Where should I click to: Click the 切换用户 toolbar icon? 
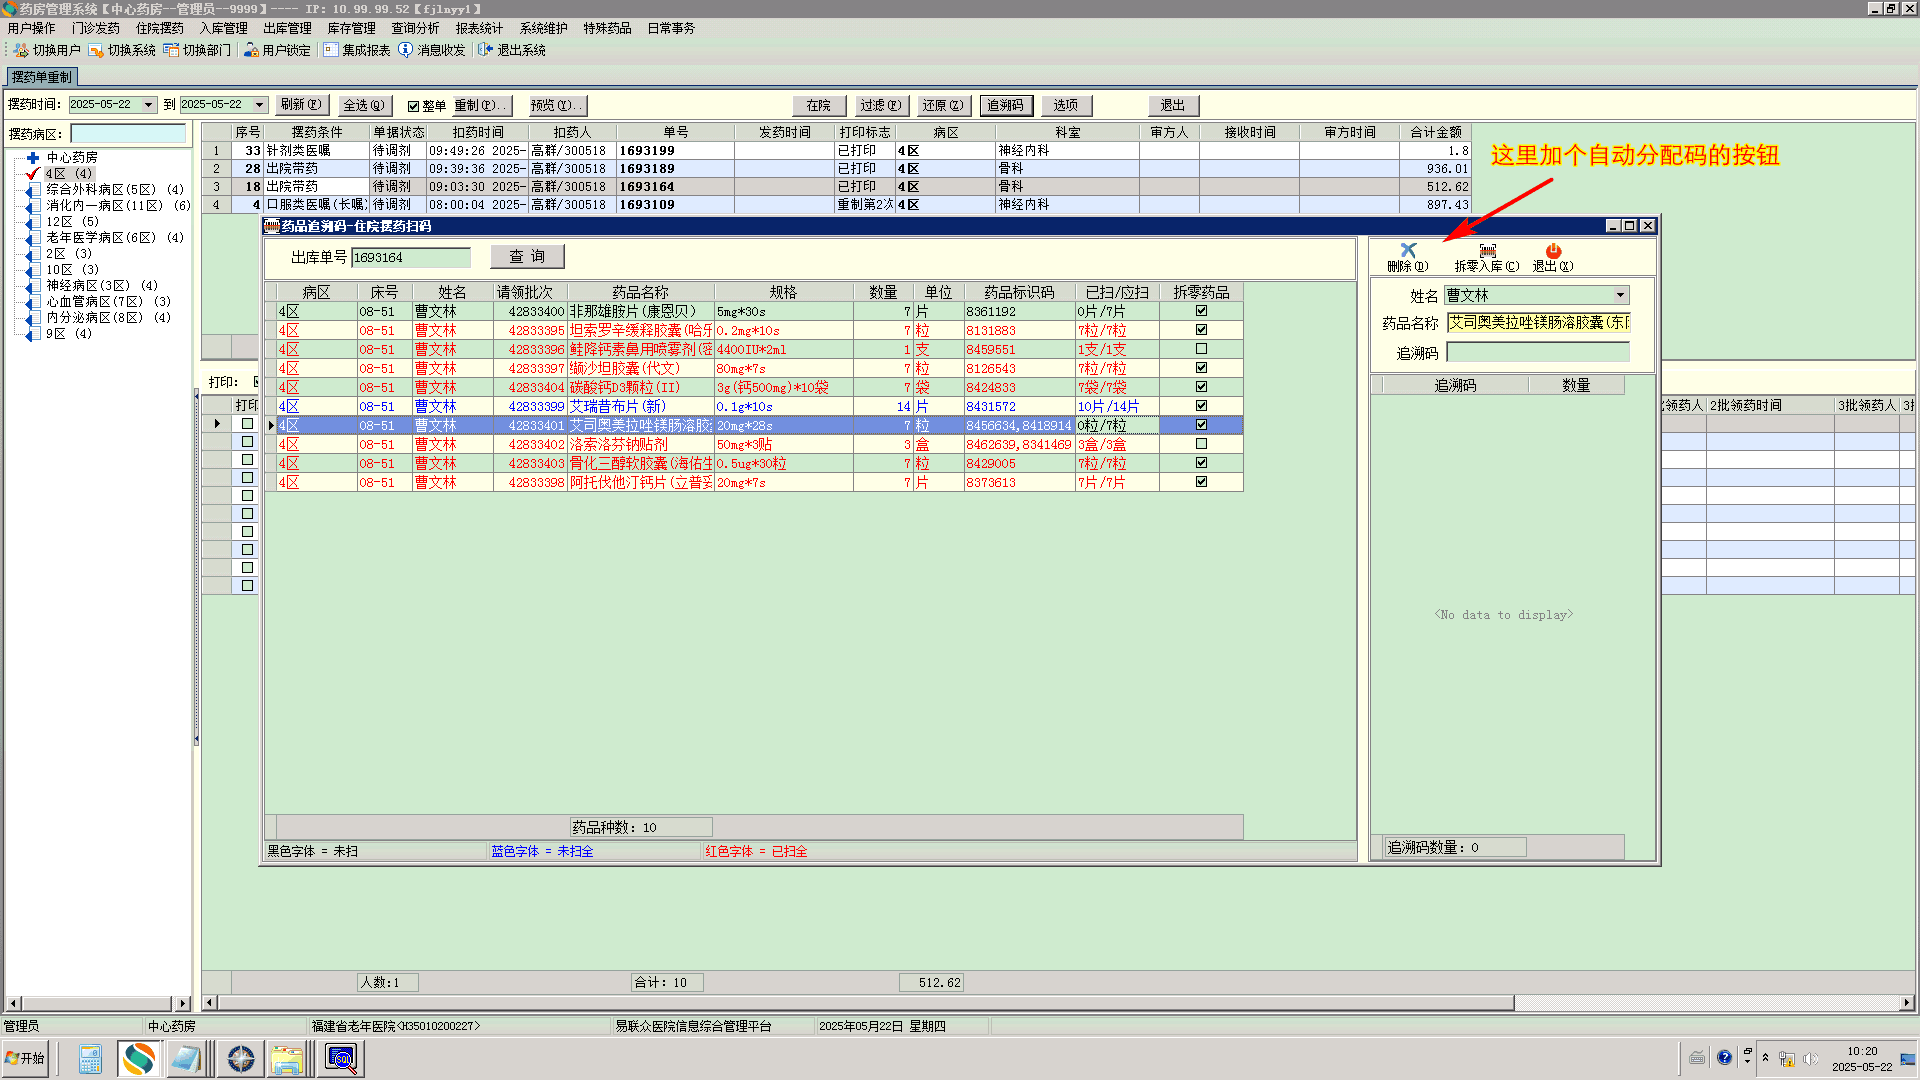[21, 50]
